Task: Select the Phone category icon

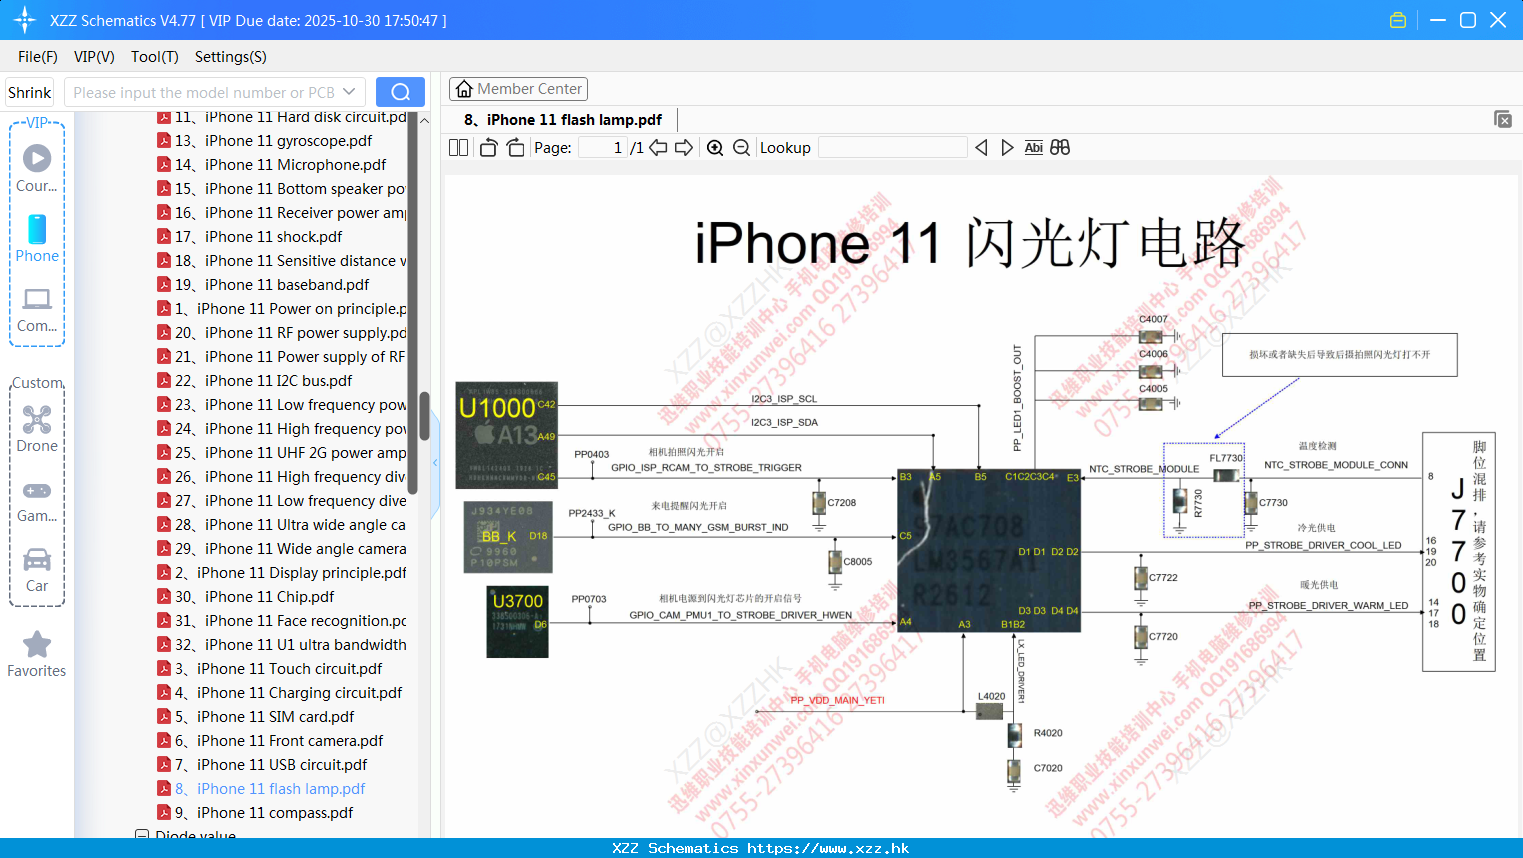Action: coord(37,239)
